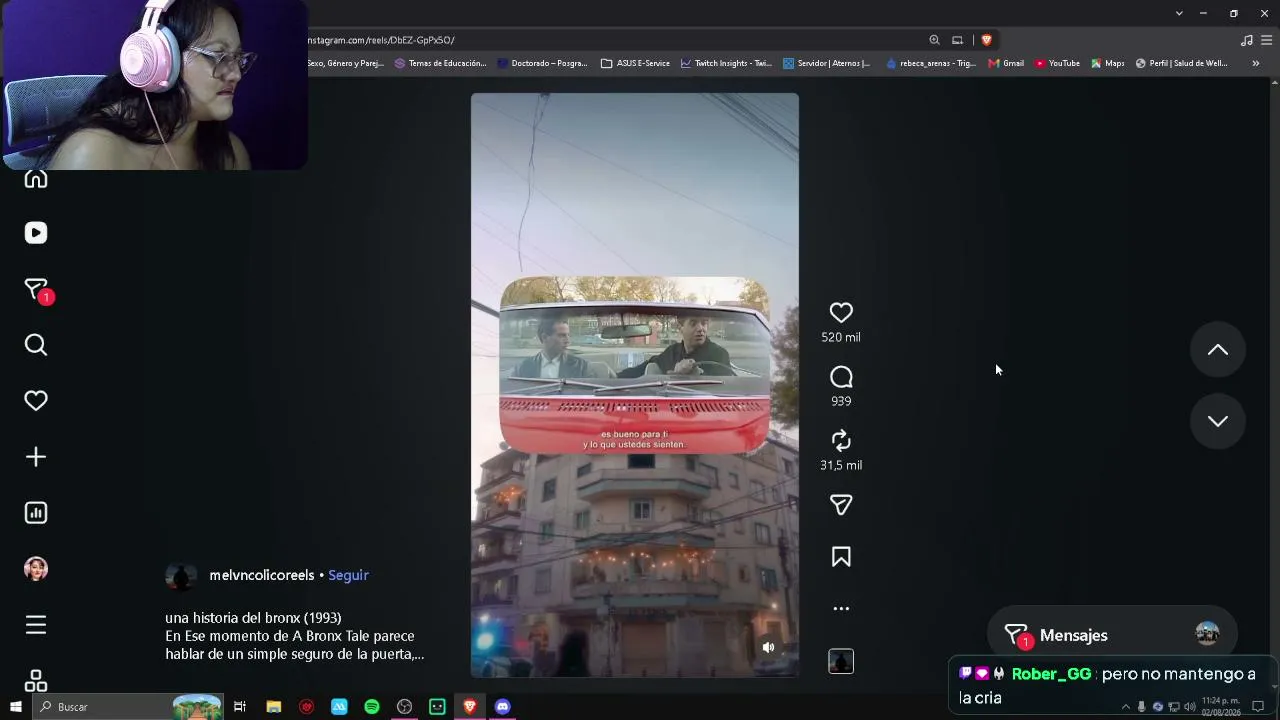
Task: Open Gmail bookmark
Action: [x=1006, y=63]
